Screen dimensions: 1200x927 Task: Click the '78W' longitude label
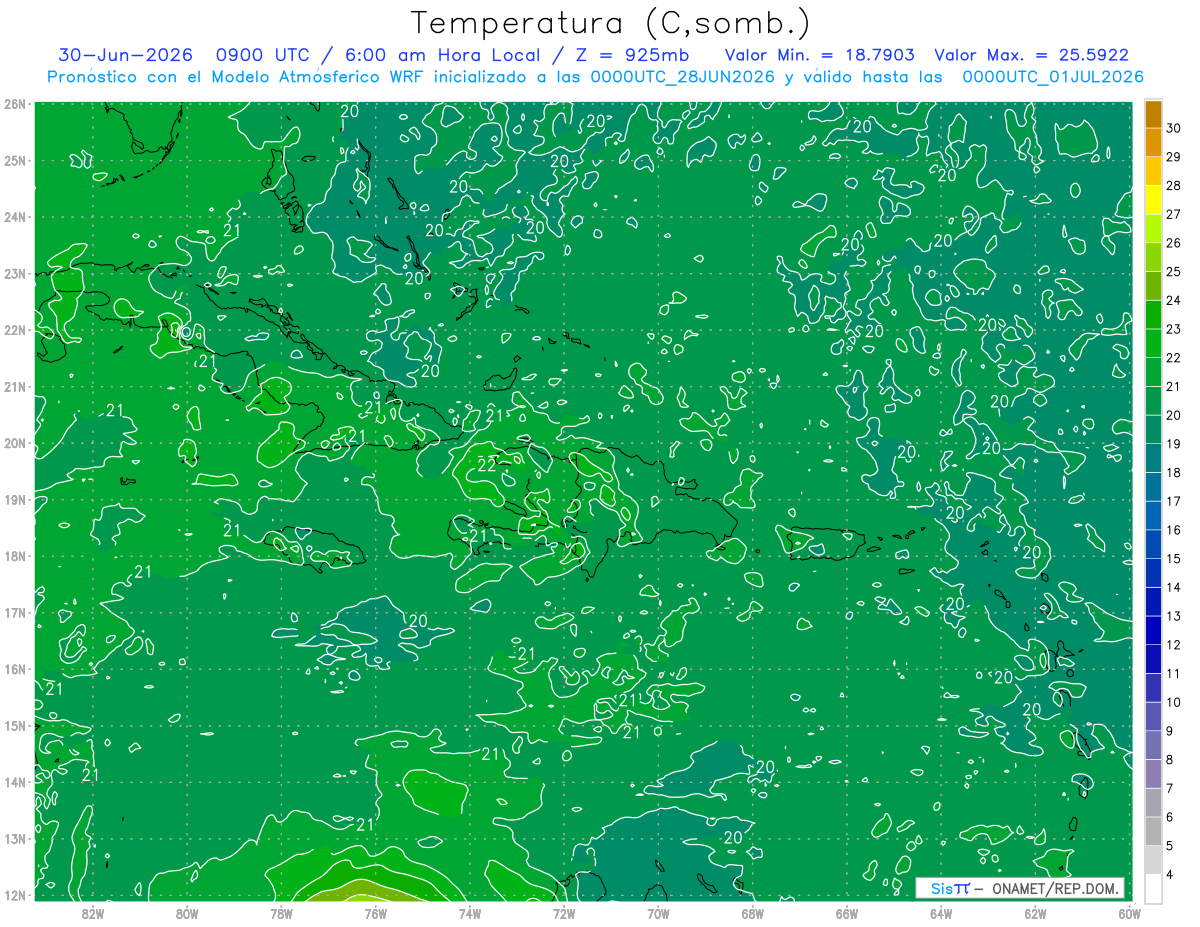pos(281,913)
